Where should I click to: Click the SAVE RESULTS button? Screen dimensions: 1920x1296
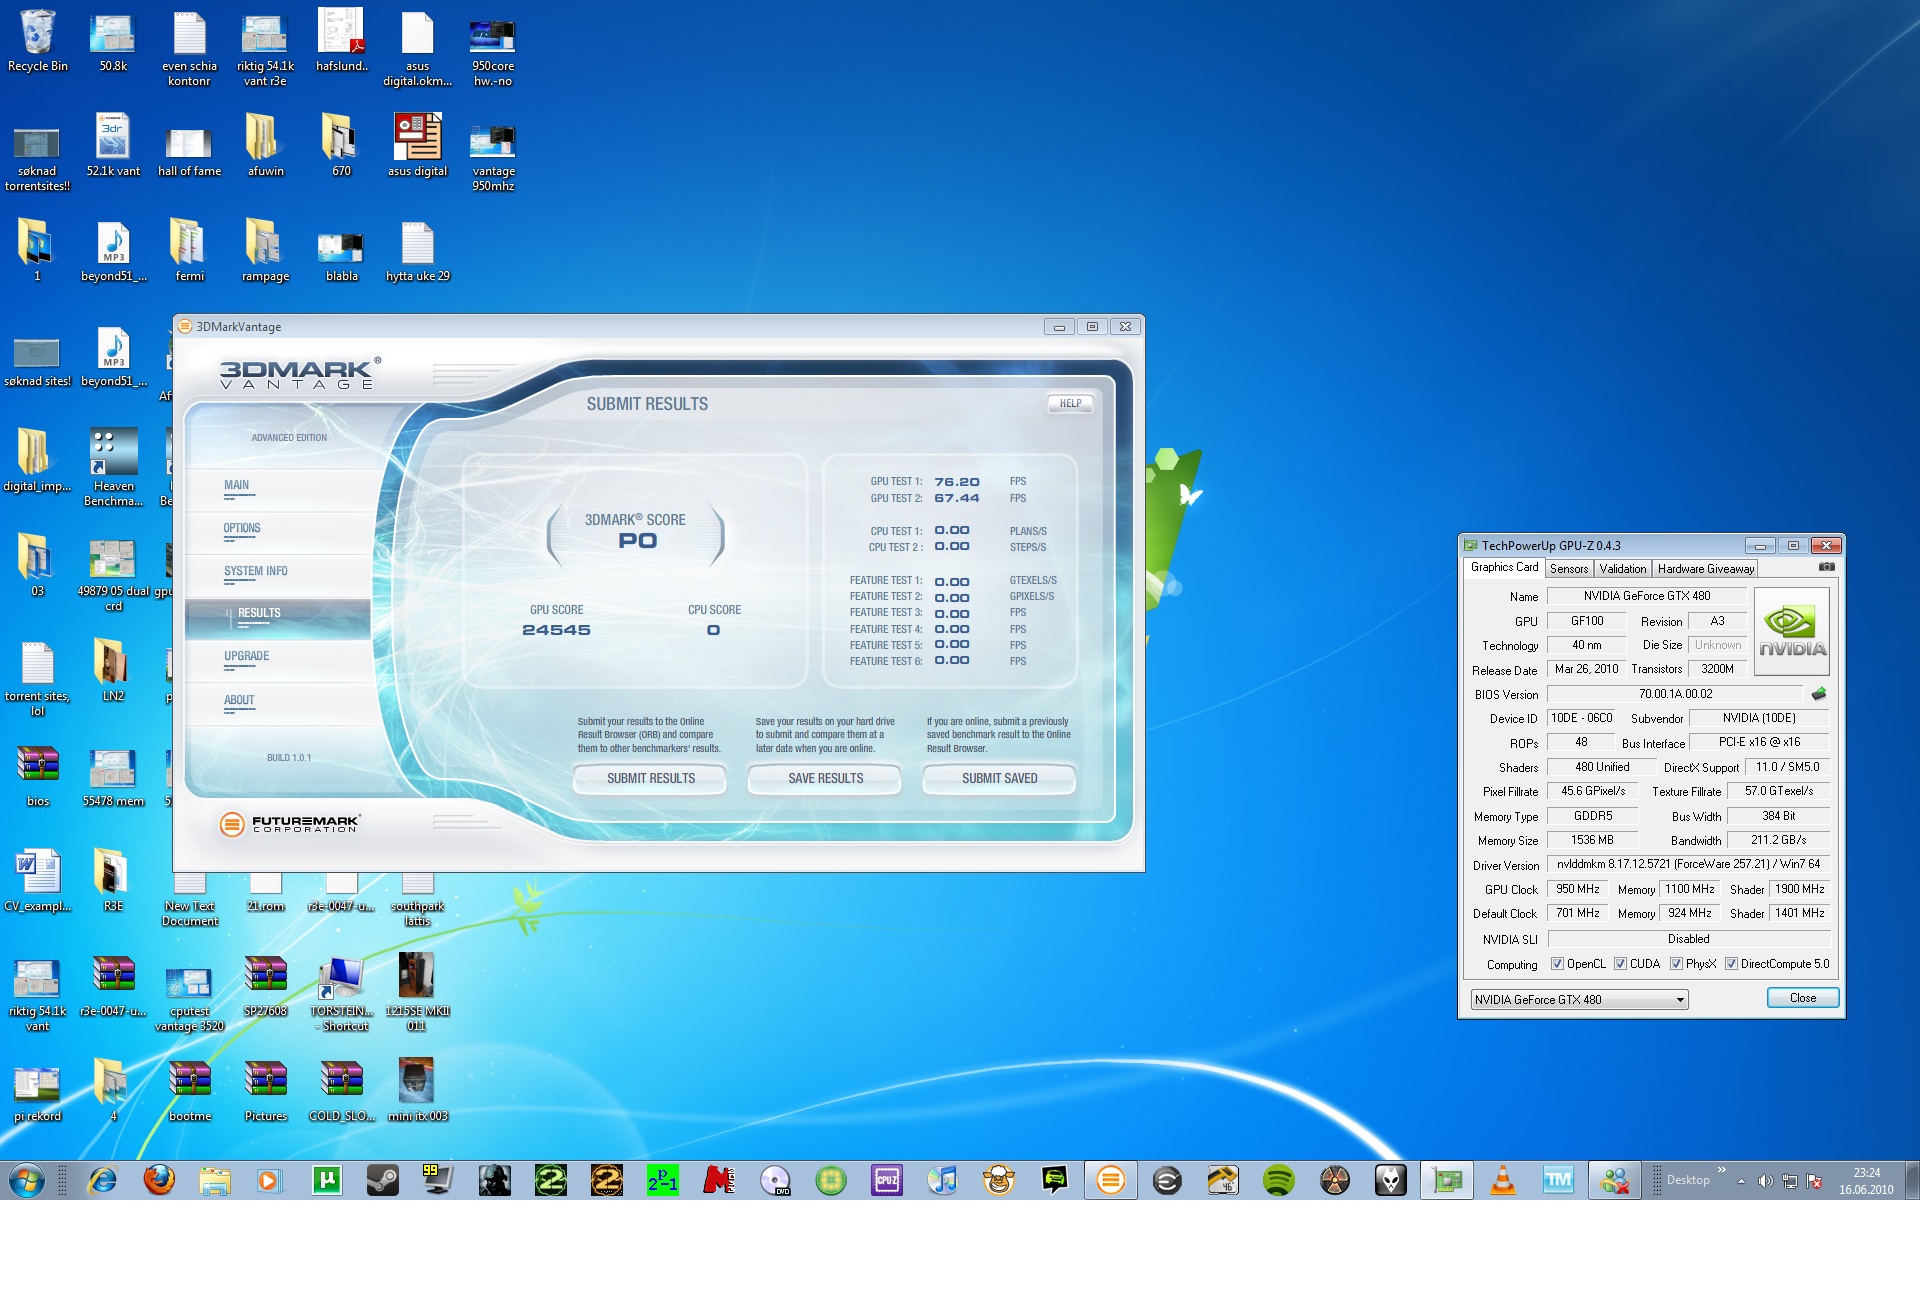tap(825, 778)
